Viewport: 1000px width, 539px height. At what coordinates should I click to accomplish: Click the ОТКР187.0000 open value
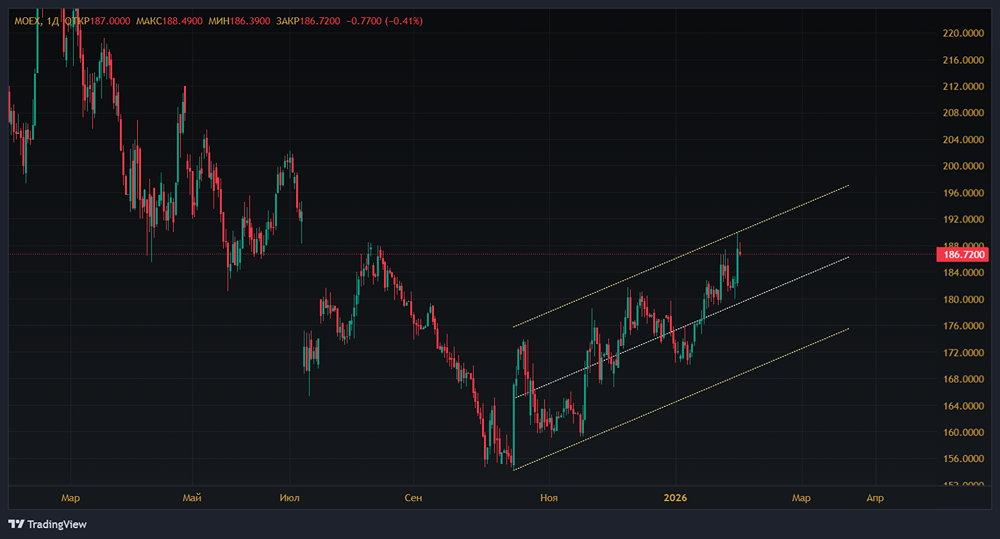pyautogui.click(x=98, y=21)
